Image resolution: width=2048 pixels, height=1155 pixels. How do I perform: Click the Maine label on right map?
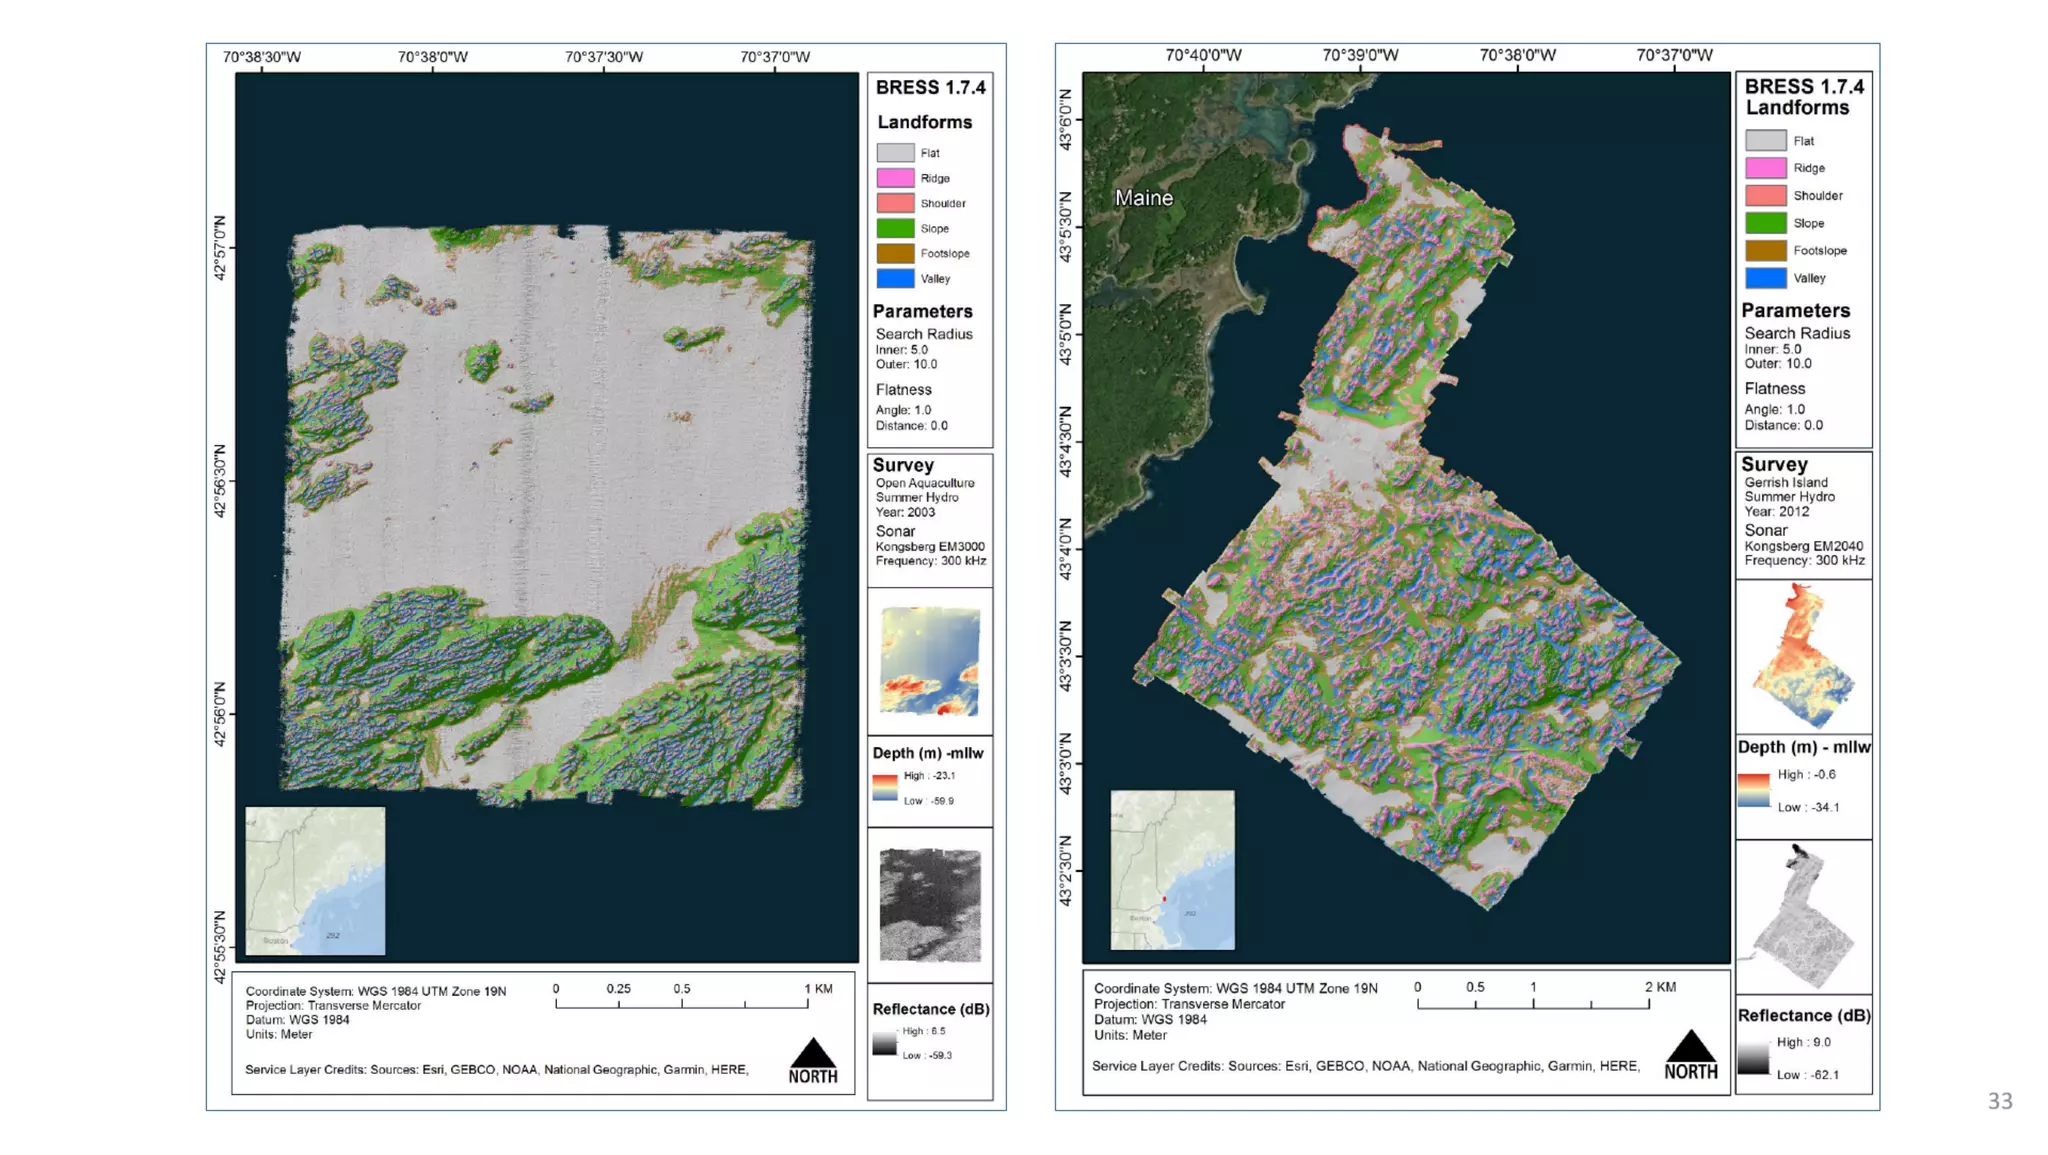click(1144, 198)
